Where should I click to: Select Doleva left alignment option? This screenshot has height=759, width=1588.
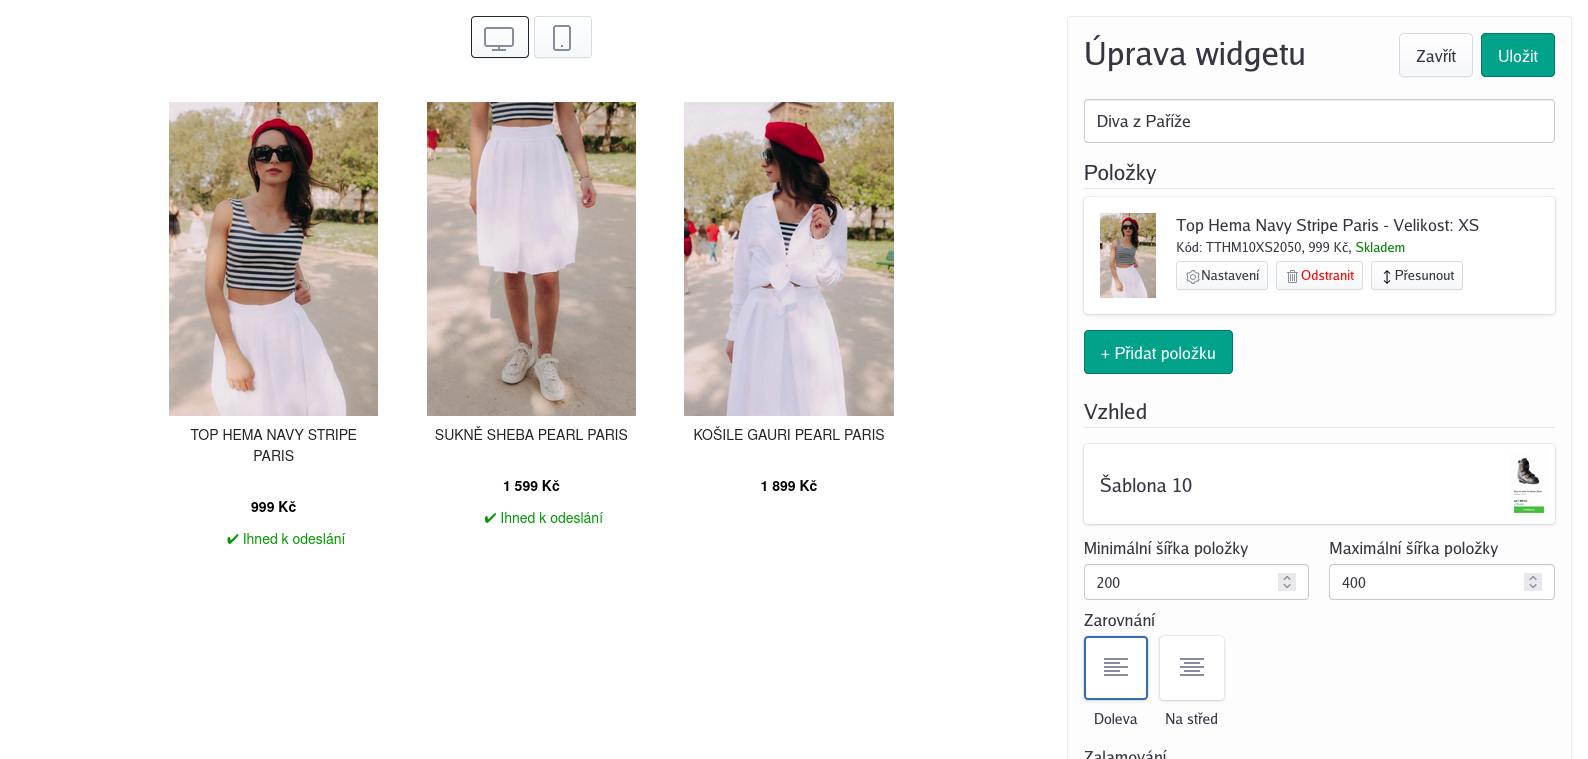(x=1116, y=668)
